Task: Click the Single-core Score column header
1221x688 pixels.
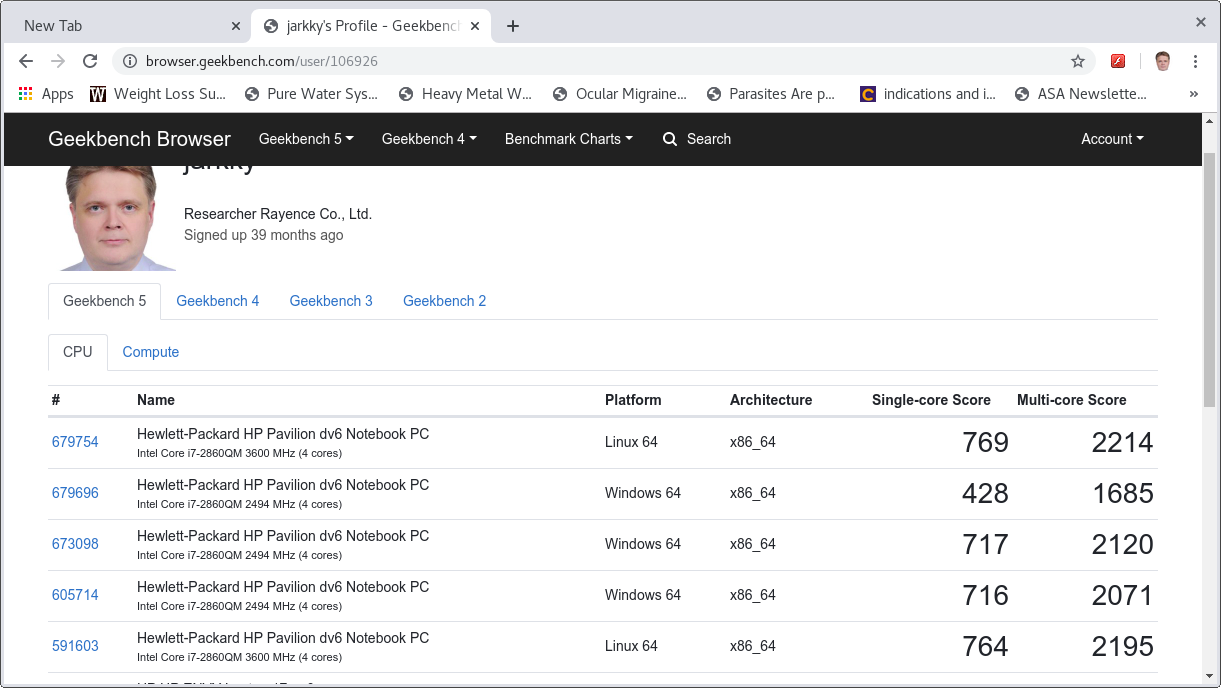Action: tap(931, 400)
